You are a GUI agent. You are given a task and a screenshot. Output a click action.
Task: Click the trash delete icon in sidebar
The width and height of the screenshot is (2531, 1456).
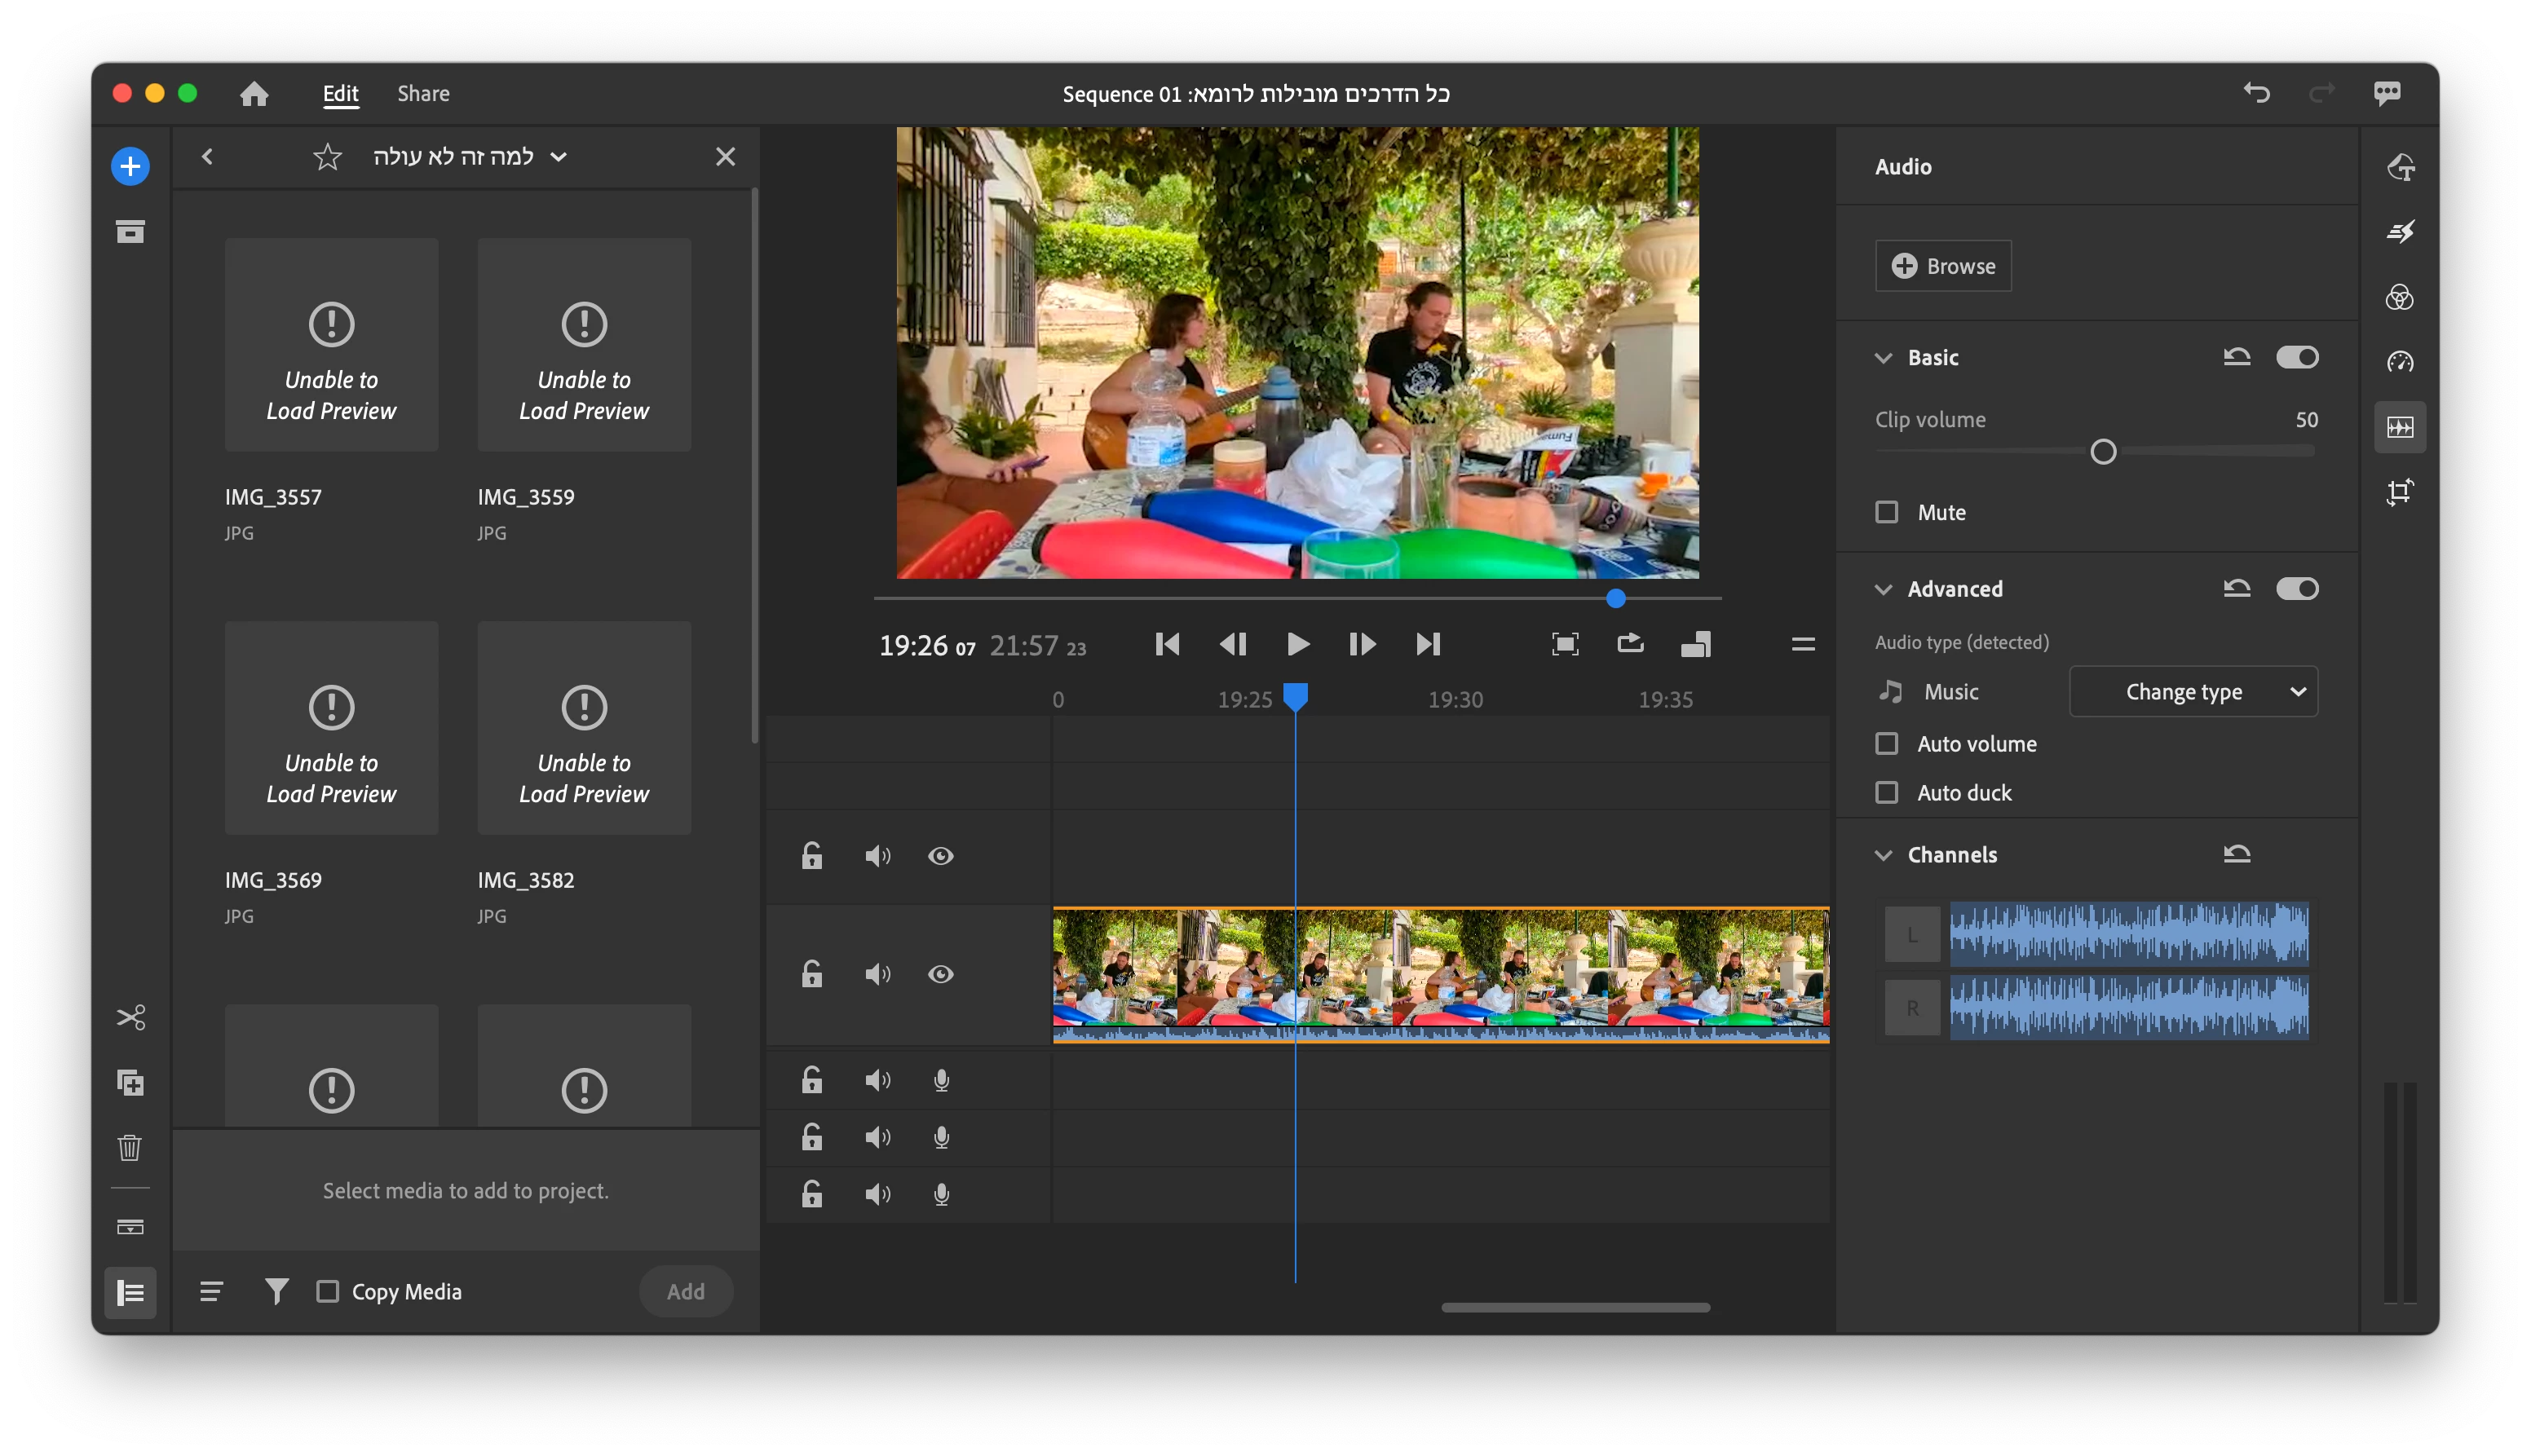pyautogui.click(x=130, y=1147)
